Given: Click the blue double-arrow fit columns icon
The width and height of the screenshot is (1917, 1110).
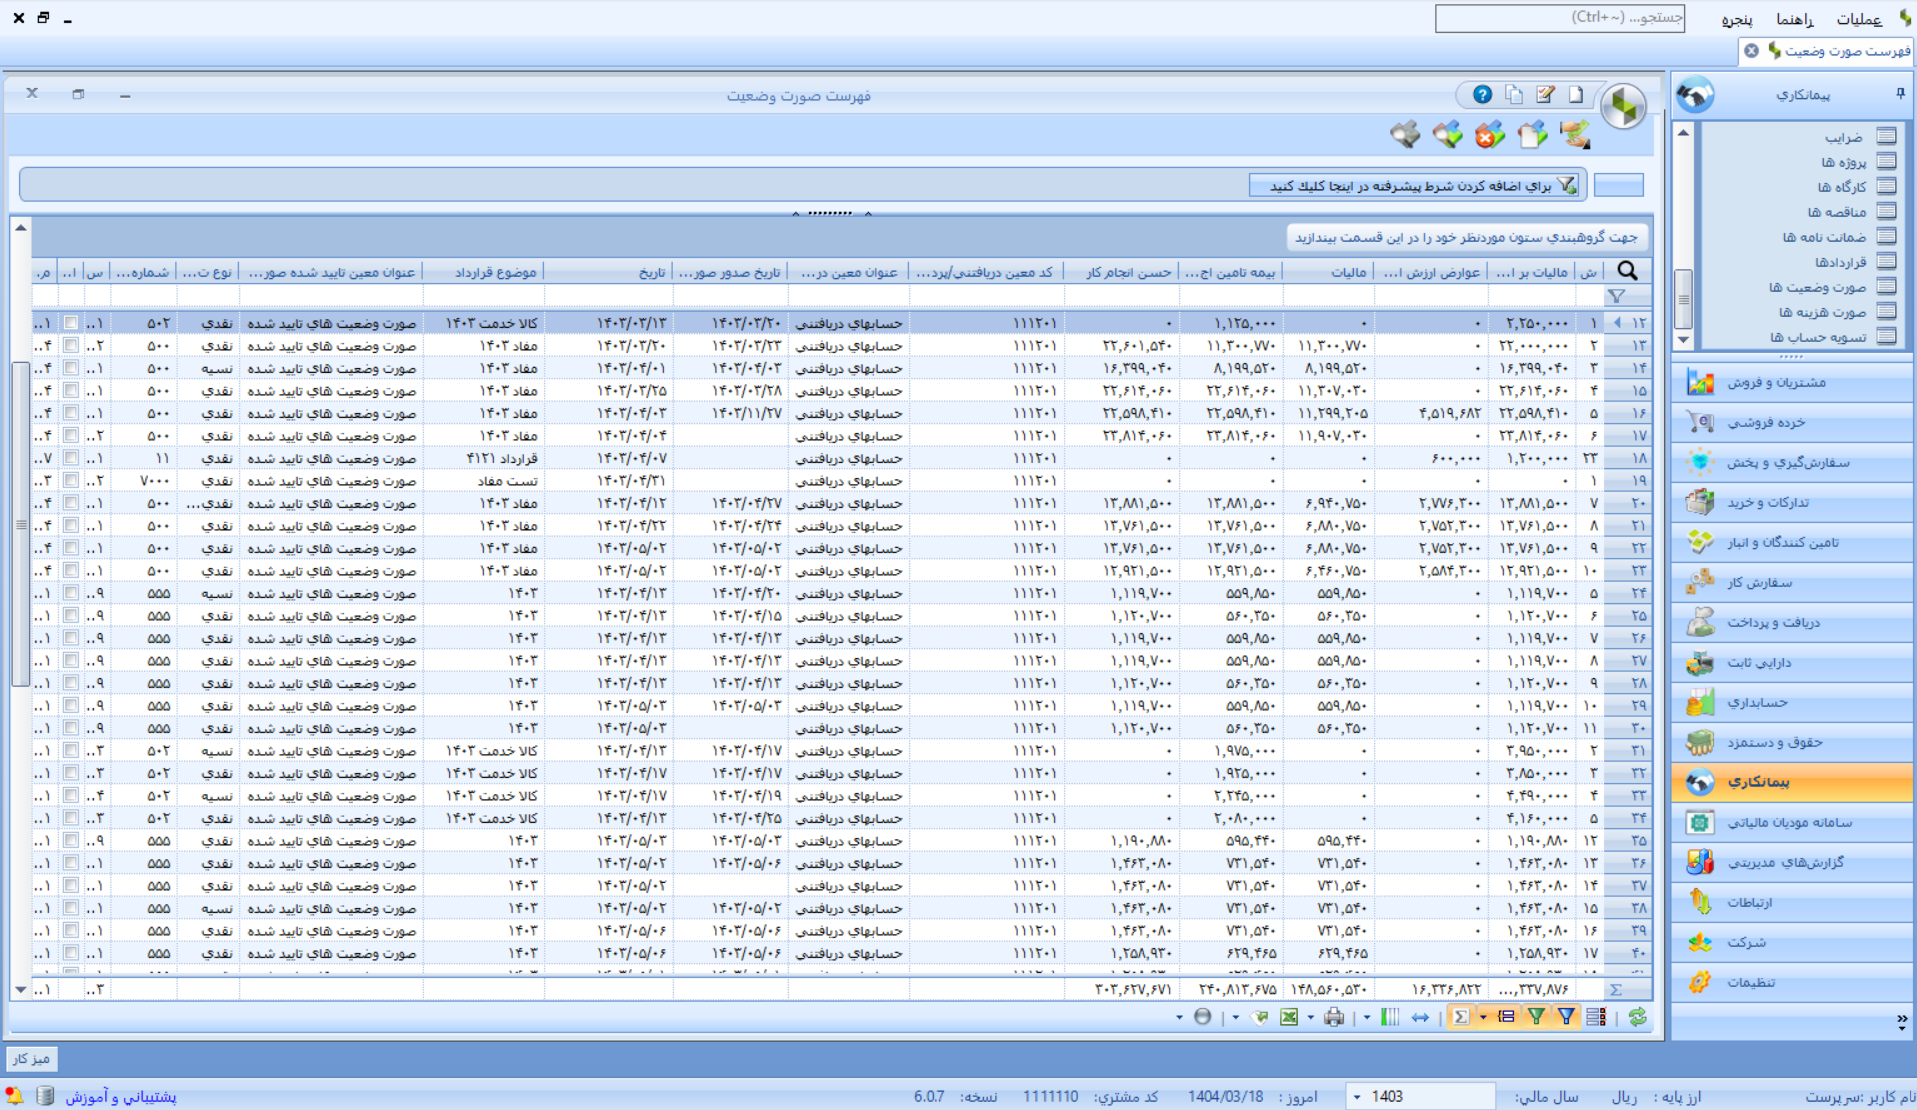Looking at the screenshot, I should coord(1420,1017).
